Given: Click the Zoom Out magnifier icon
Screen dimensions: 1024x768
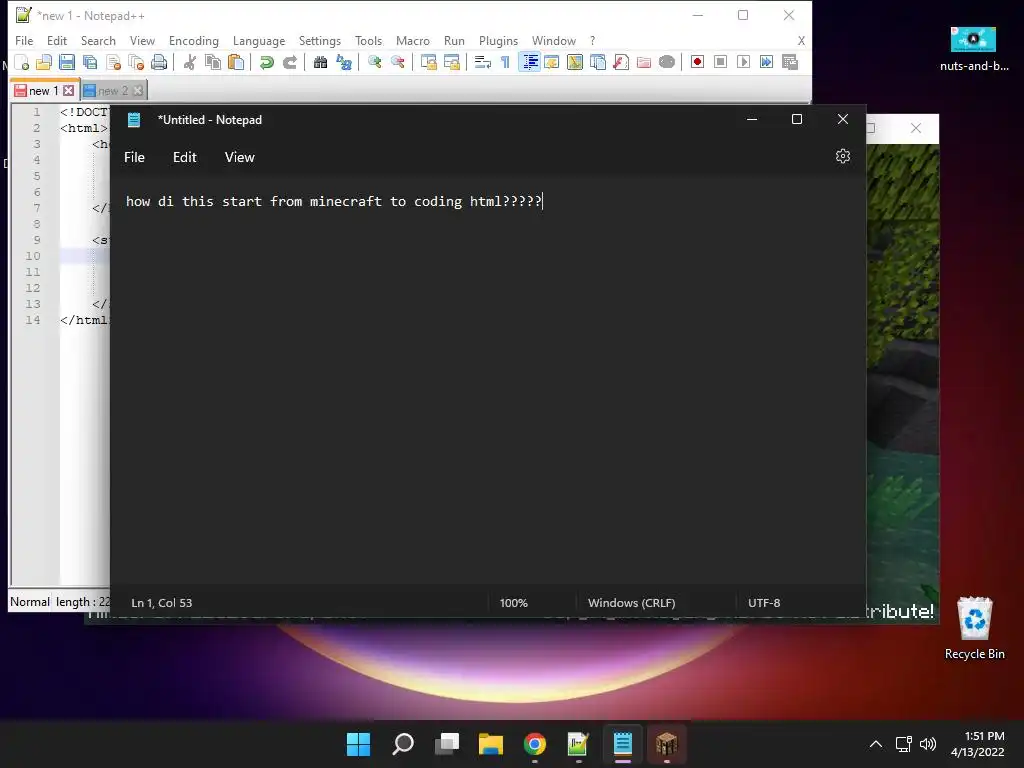Looking at the screenshot, I should pos(397,62).
